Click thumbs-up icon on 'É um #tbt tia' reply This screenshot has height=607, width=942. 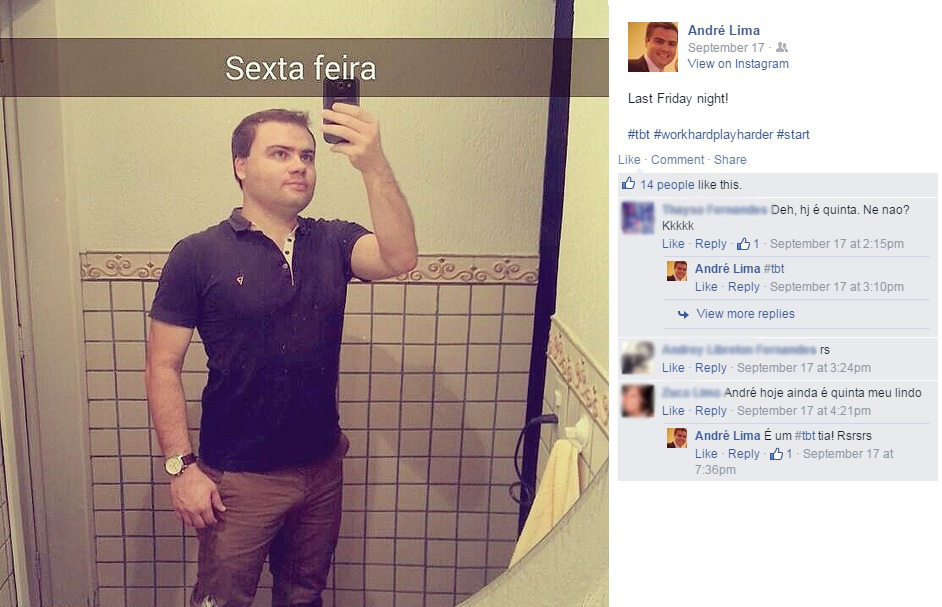click(776, 454)
